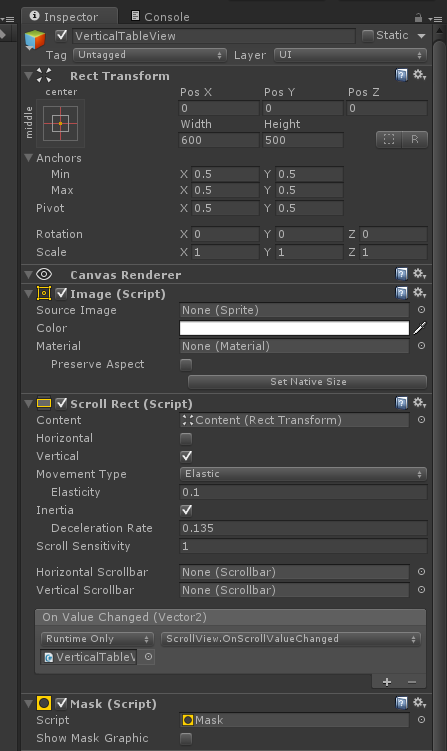Viewport: 447px width, 751px height.
Task: Add event listener with plus icon
Action: [x=387, y=682]
